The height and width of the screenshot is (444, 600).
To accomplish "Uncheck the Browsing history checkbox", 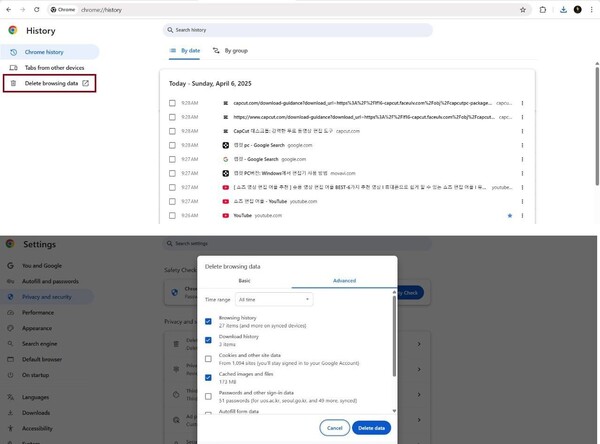I will click(208, 322).
